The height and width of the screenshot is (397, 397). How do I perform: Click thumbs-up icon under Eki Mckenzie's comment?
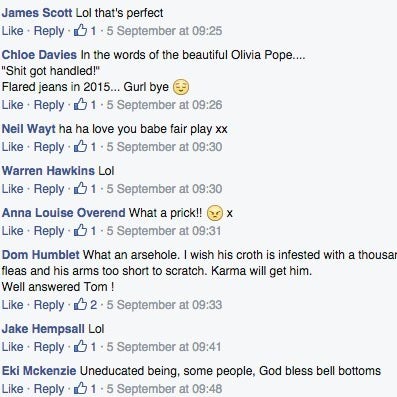pyautogui.click(x=80, y=389)
